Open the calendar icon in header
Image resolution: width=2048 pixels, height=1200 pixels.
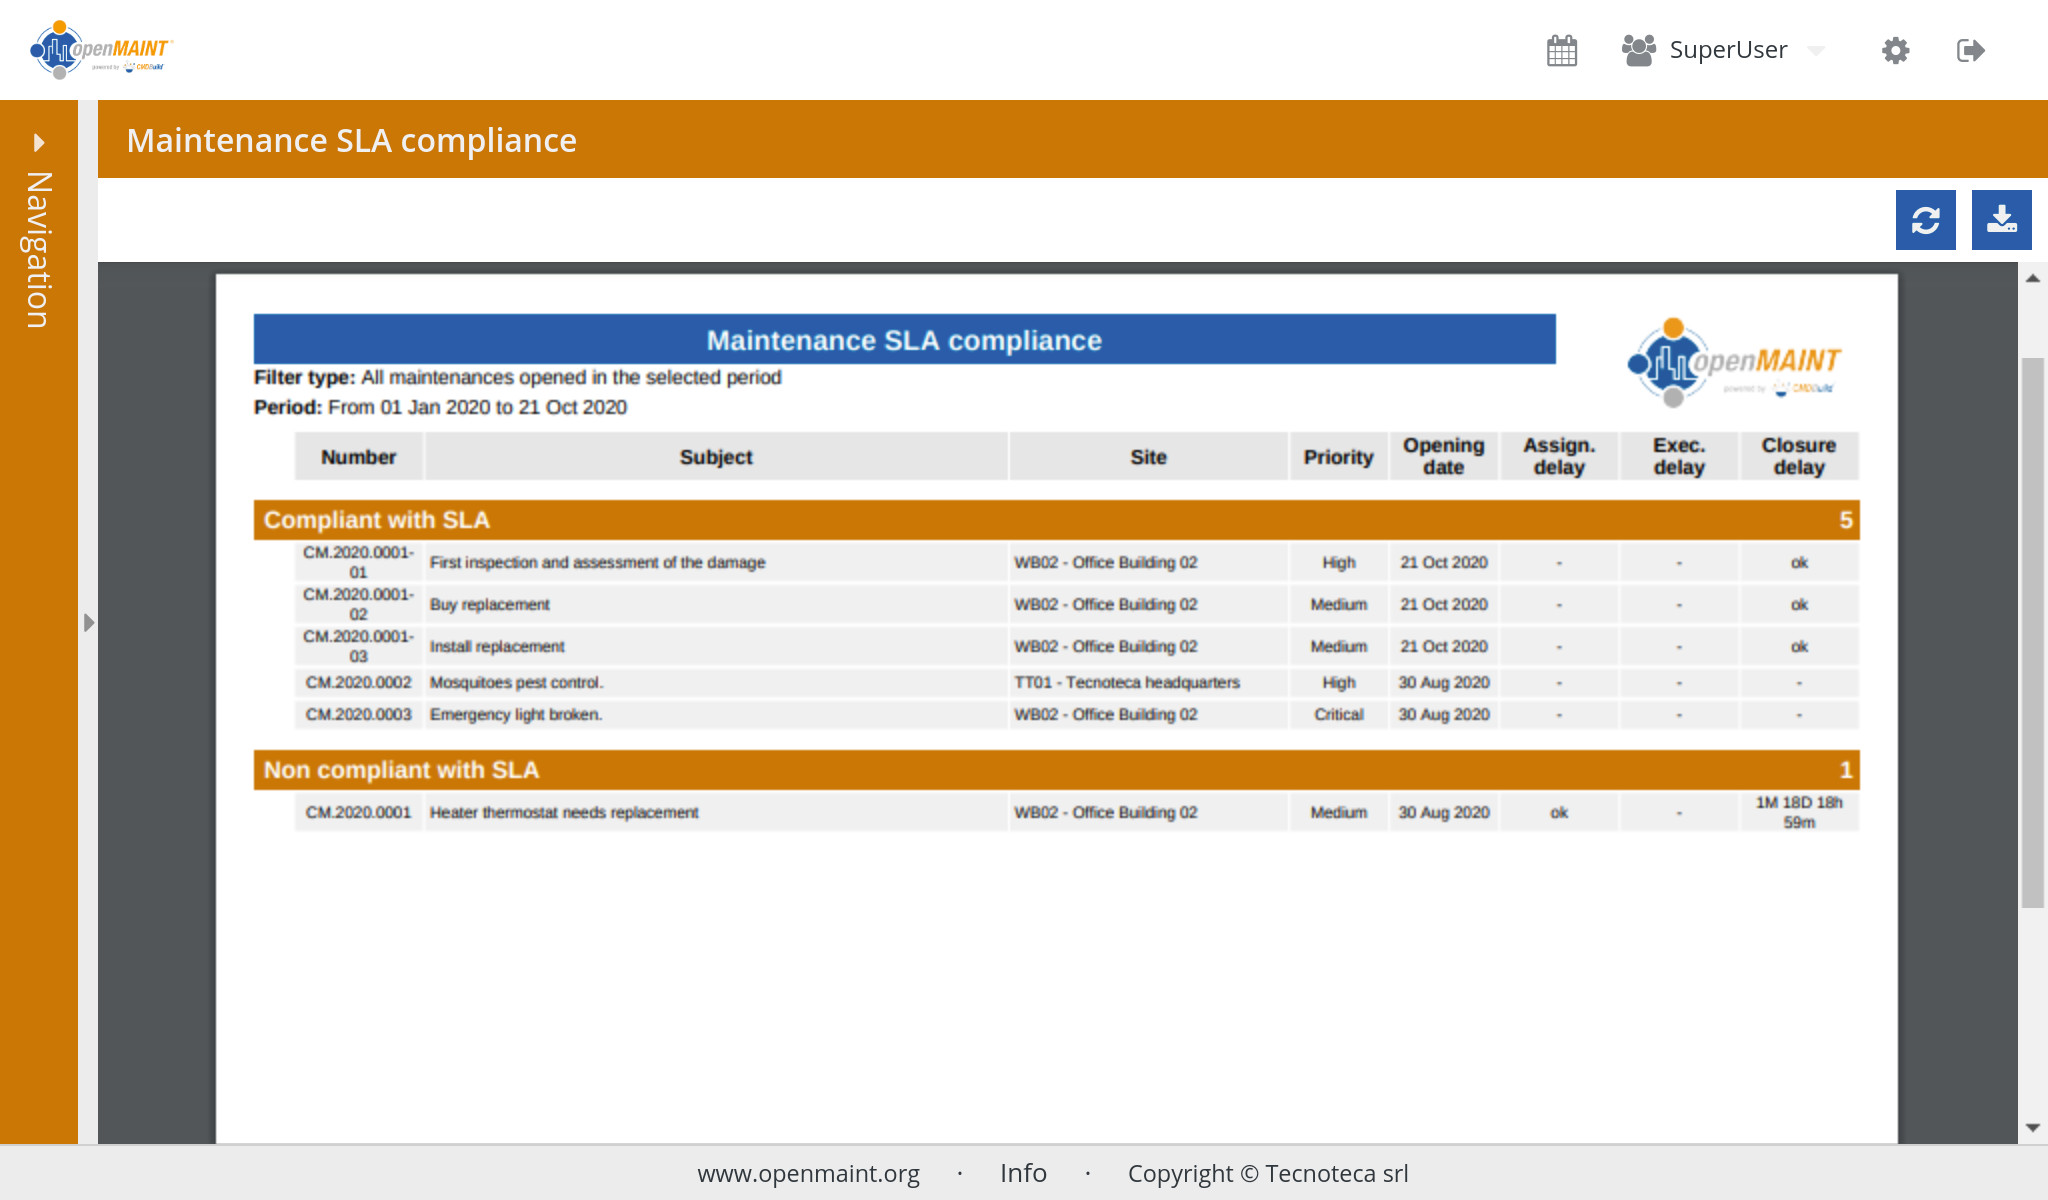pyautogui.click(x=1561, y=50)
